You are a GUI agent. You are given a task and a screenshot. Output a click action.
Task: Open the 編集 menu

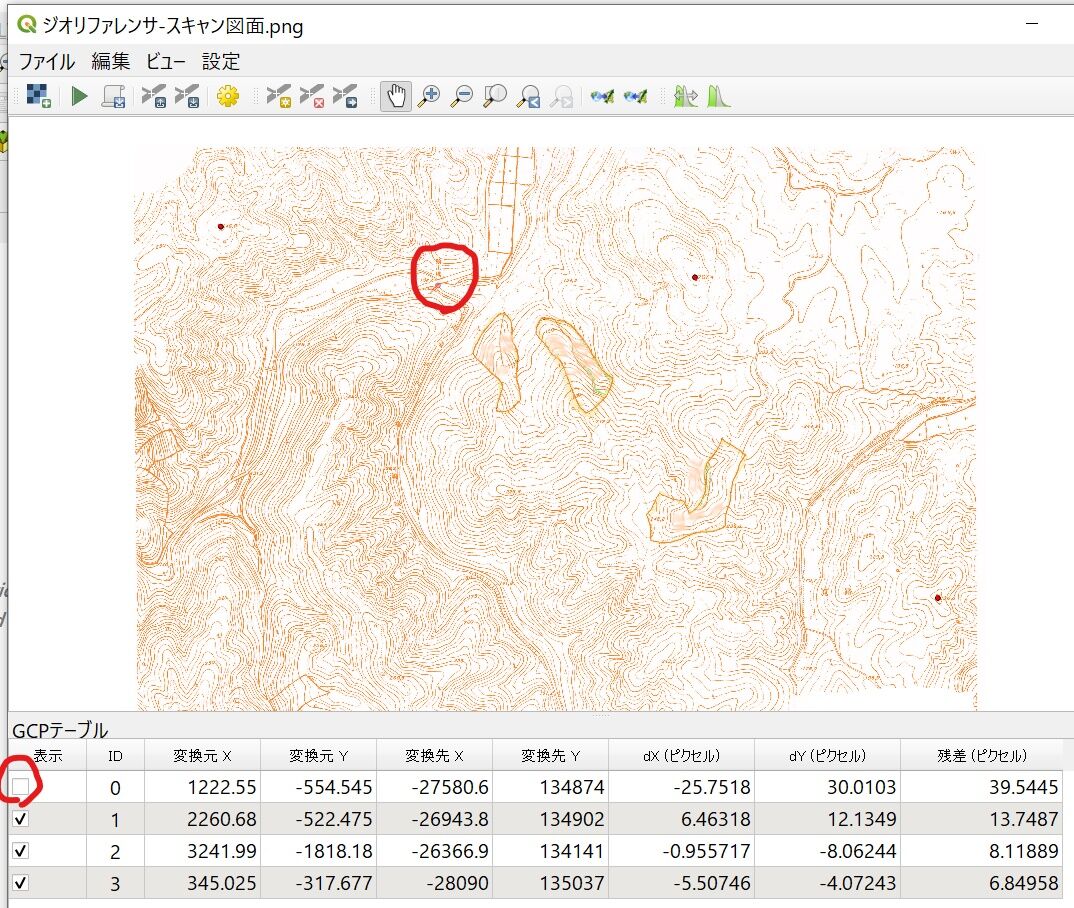(x=111, y=62)
